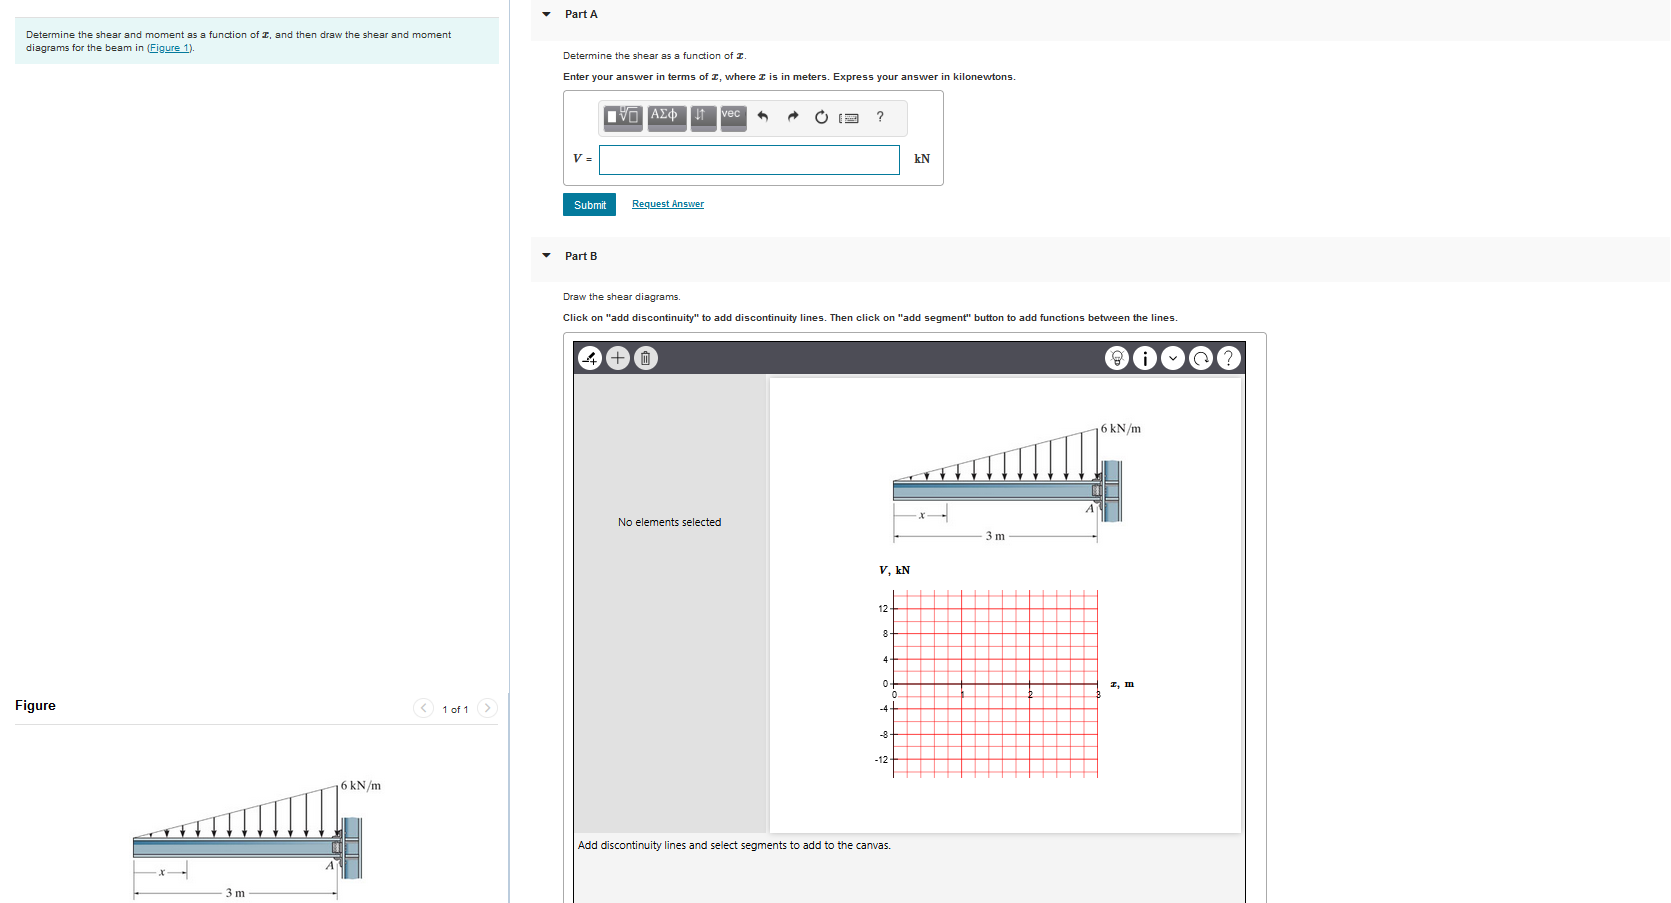Reset the answer field
This screenshot has height=903, width=1671.
point(821,117)
